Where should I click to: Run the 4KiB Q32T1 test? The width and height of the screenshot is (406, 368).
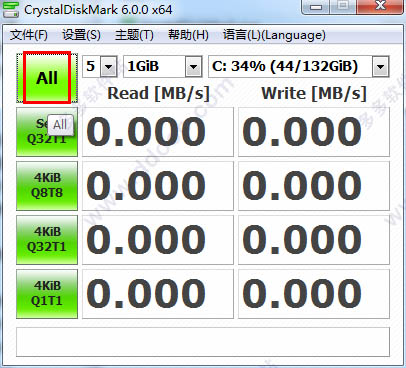pos(47,240)
